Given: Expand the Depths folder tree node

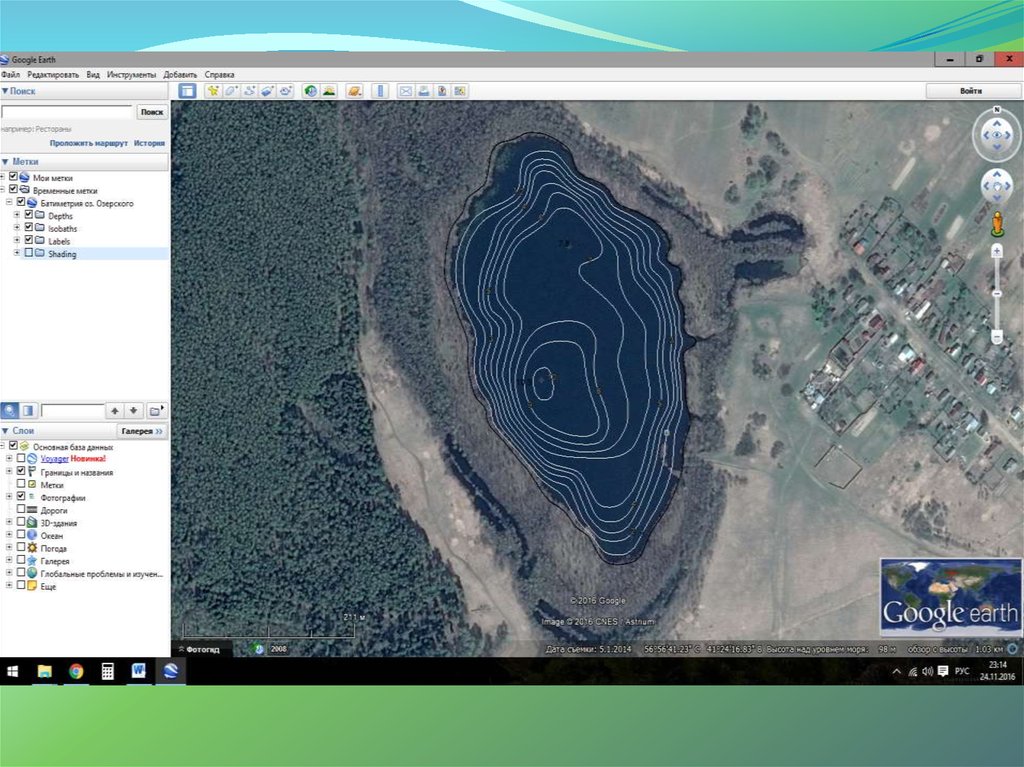Looking at the screenshot, I should click(17, 216).
